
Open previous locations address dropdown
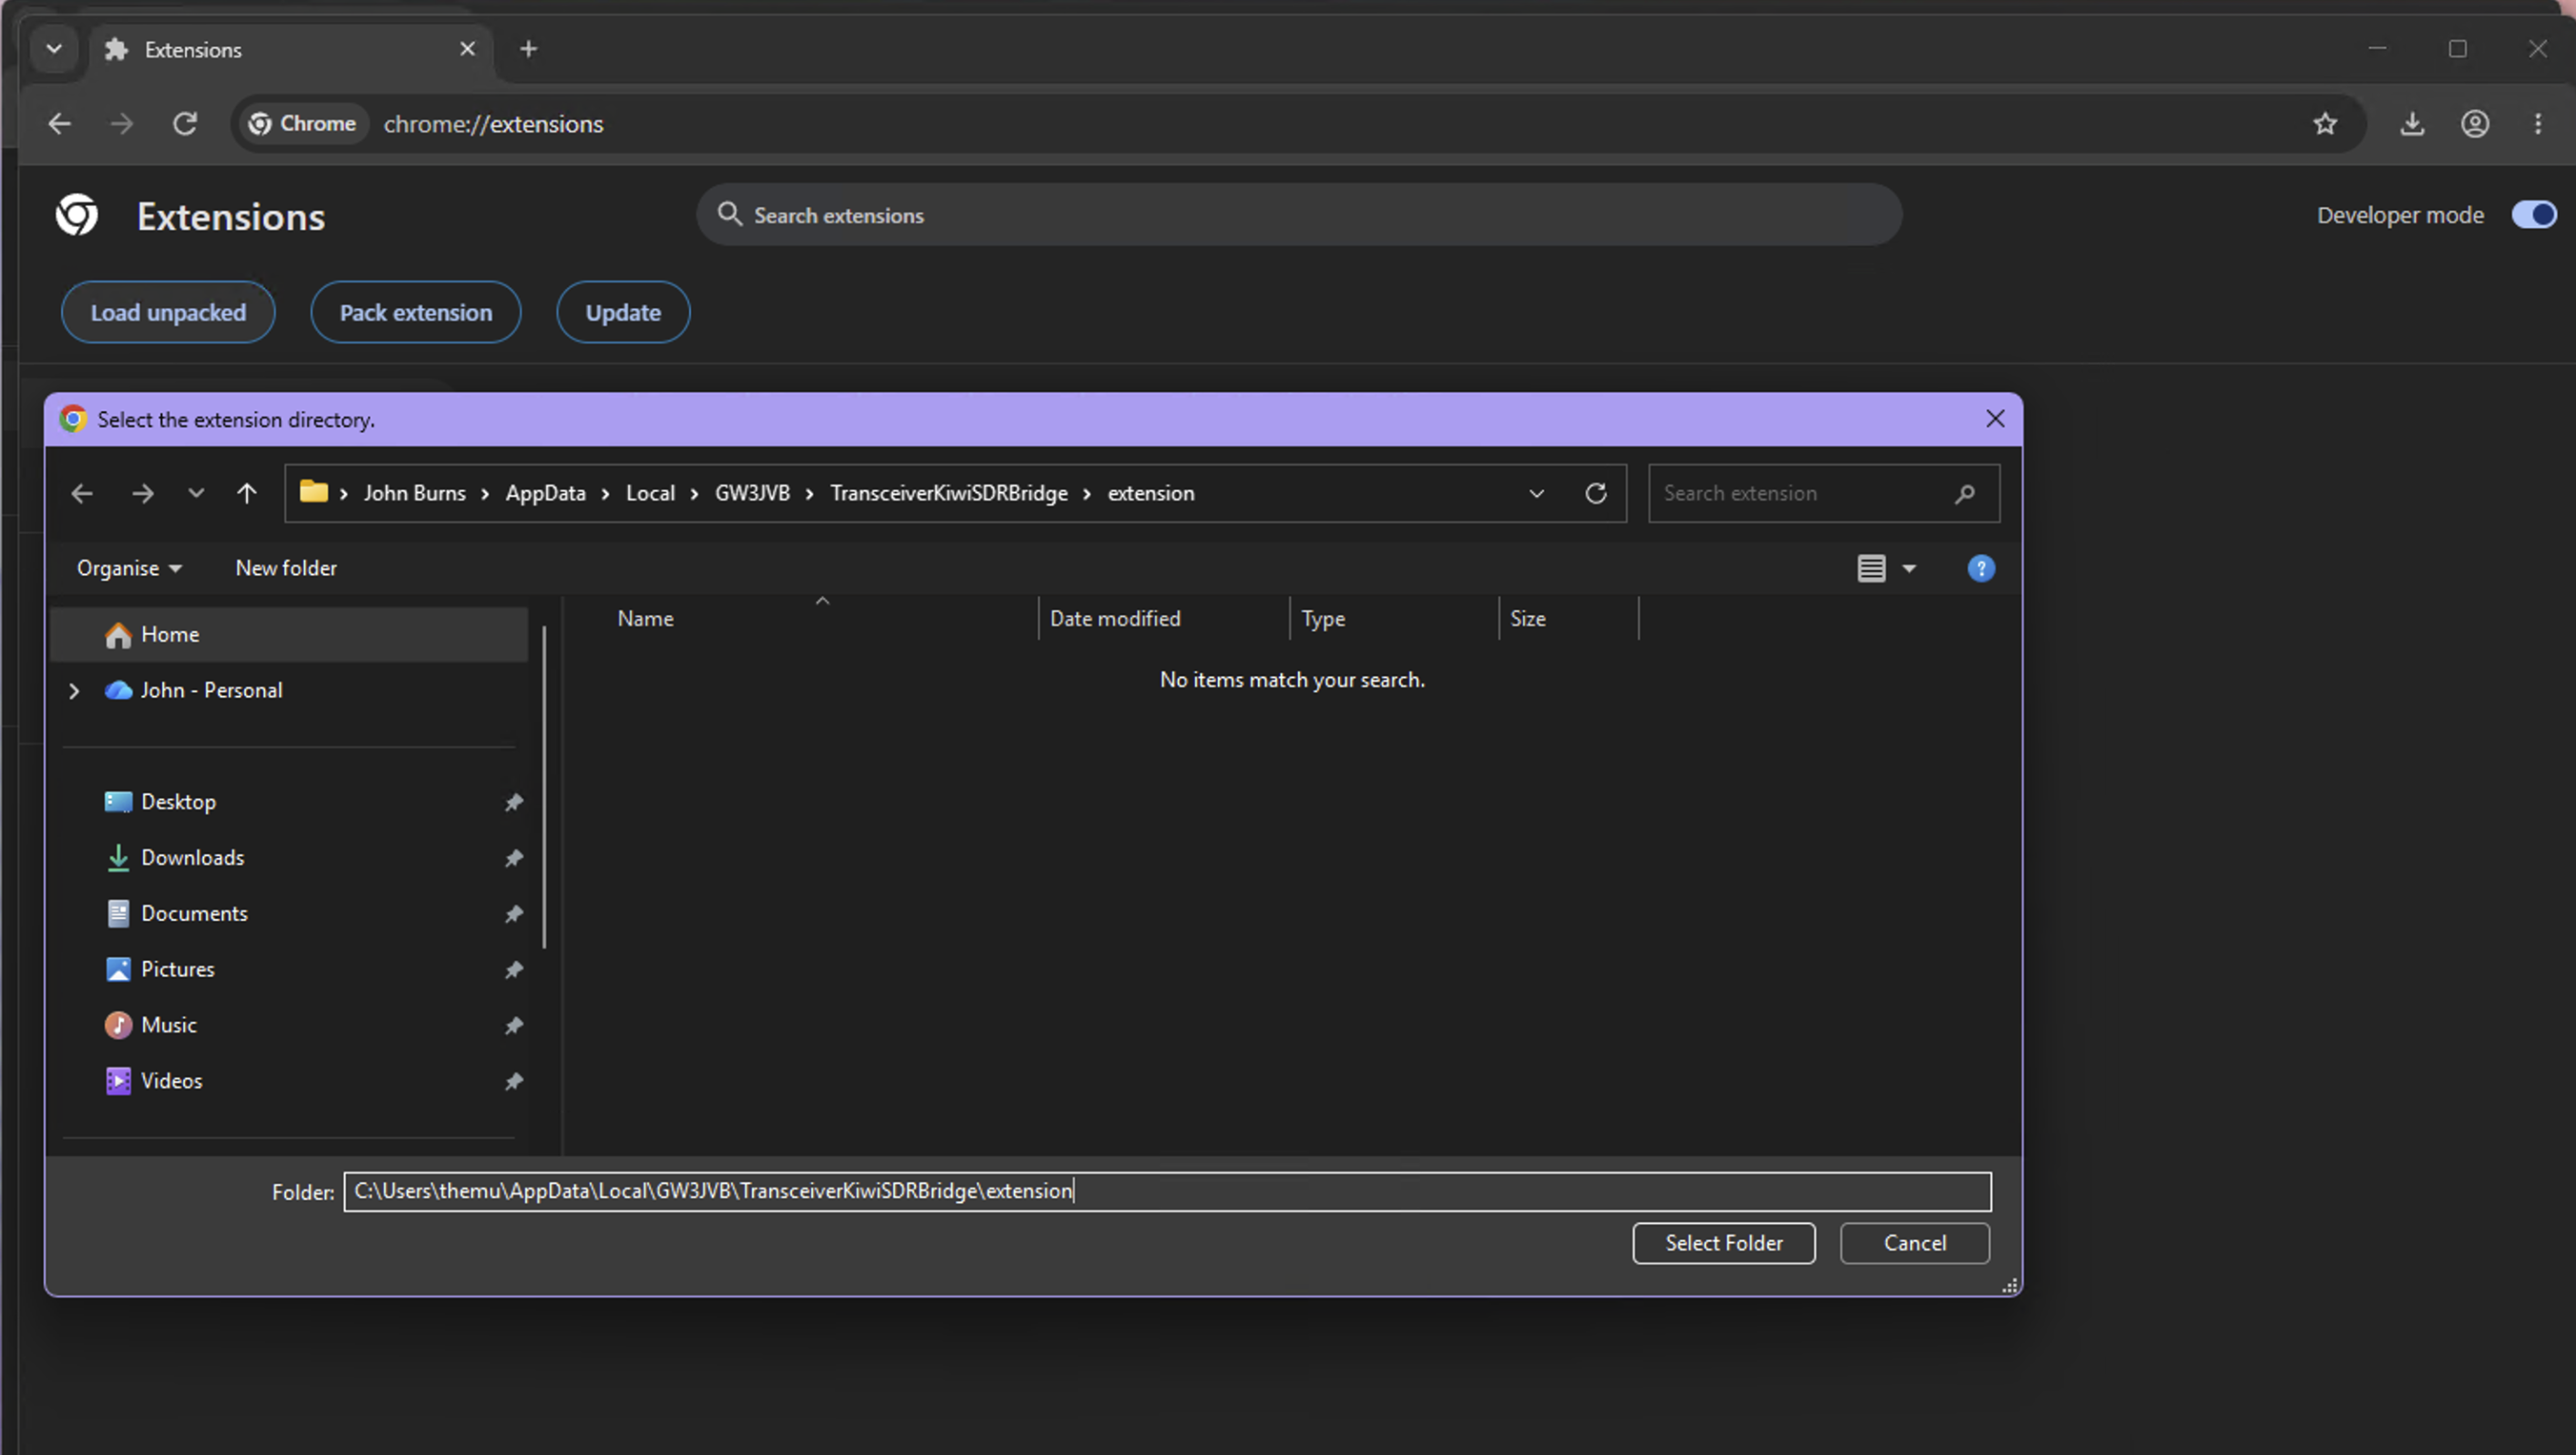pyautogui.click(x=1536, y=493)
